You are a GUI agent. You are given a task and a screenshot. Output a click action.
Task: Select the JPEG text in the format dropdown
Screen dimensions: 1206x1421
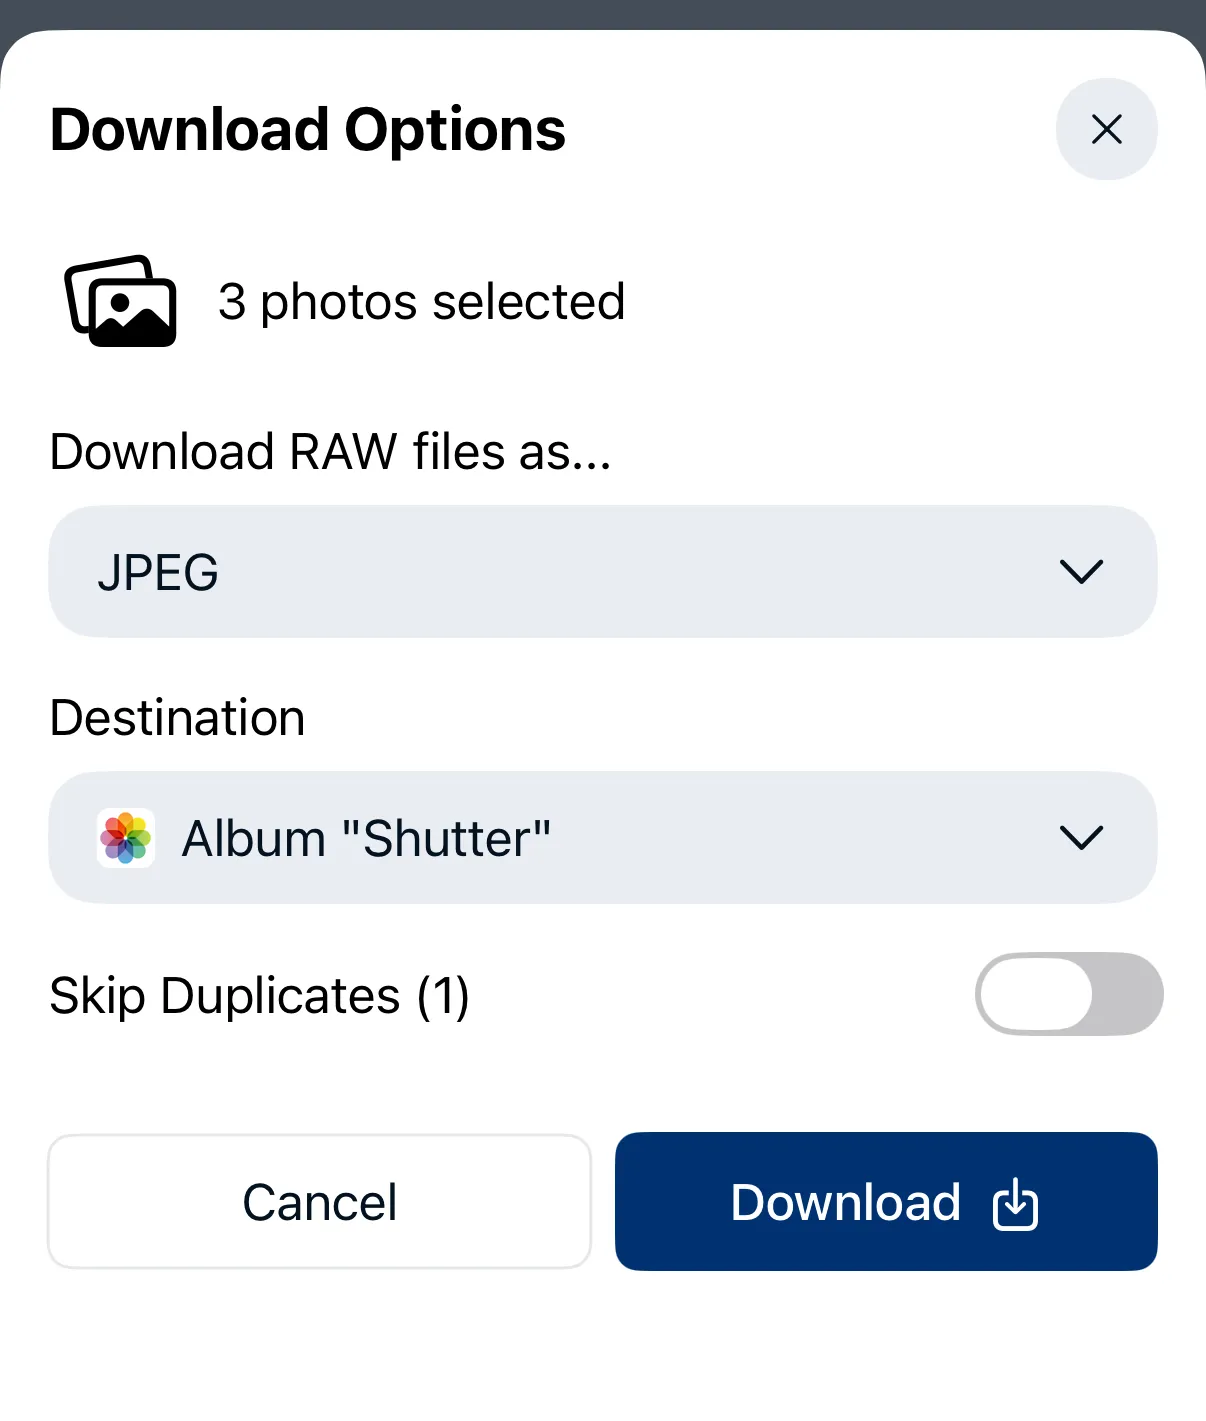pyautogui.click(x=158, y=573)
